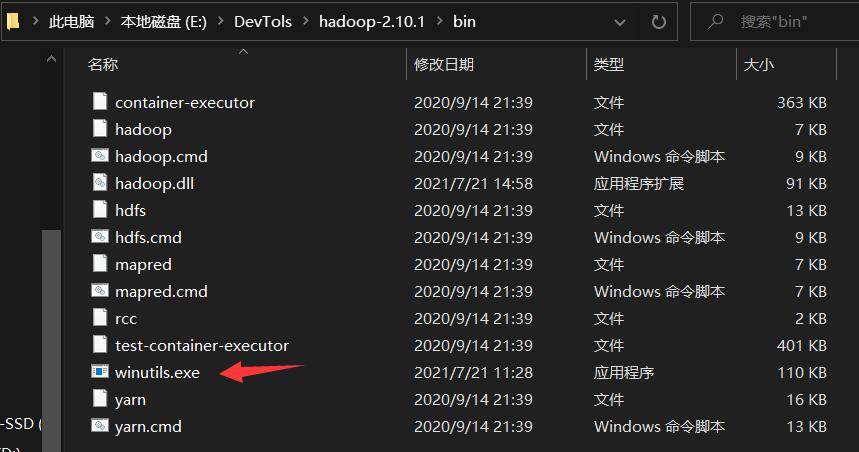859x452 pixels.
Task: Click the hadoop.cmd script icon
Action: [x=99, y=156]
